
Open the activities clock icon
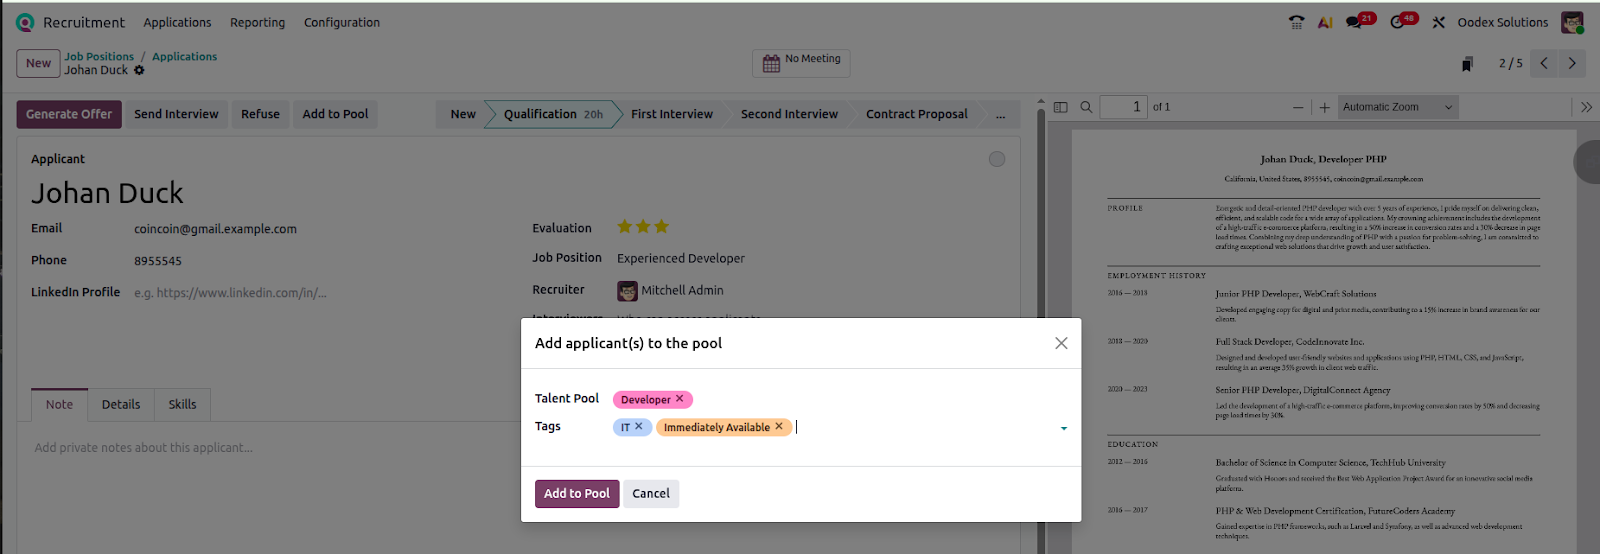(x=1398, y=22)
